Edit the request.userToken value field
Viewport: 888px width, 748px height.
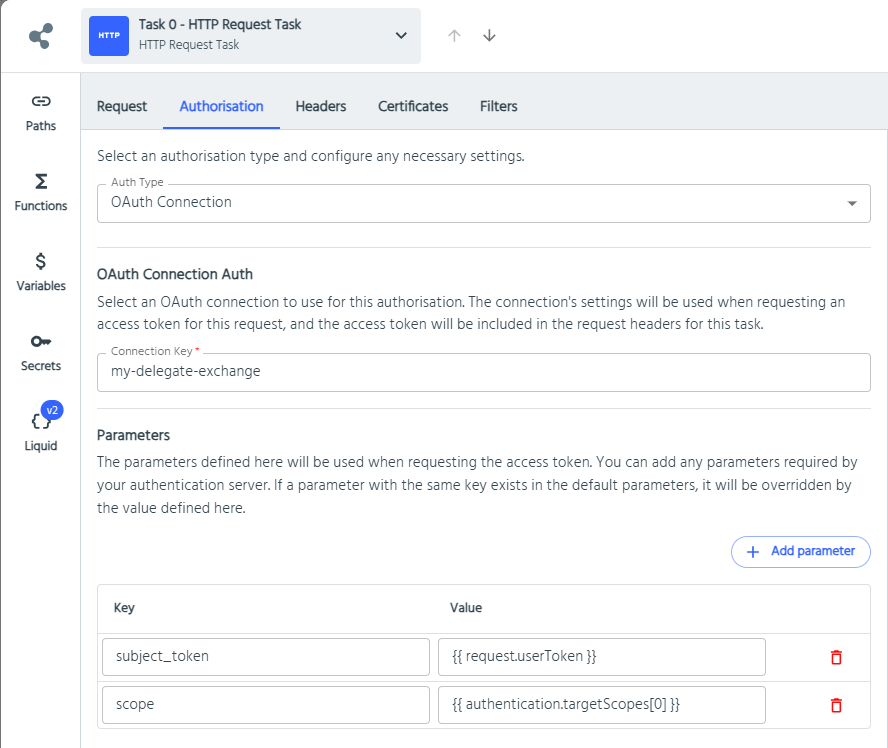[601, 657]
